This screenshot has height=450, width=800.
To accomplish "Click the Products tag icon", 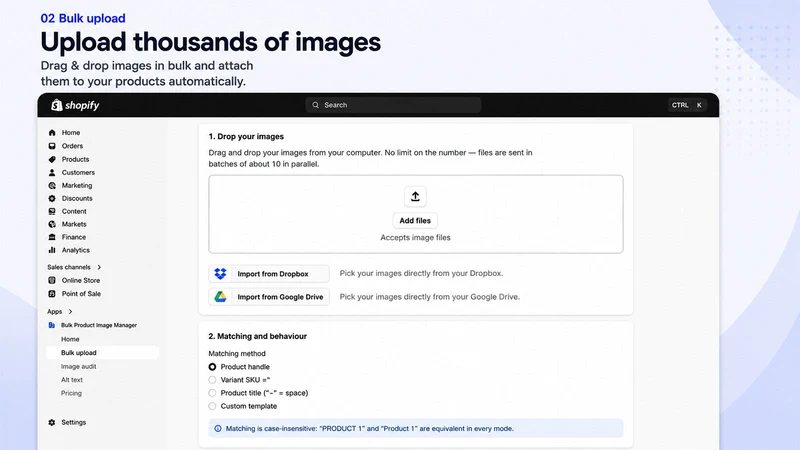I will (x=52, y=159).
